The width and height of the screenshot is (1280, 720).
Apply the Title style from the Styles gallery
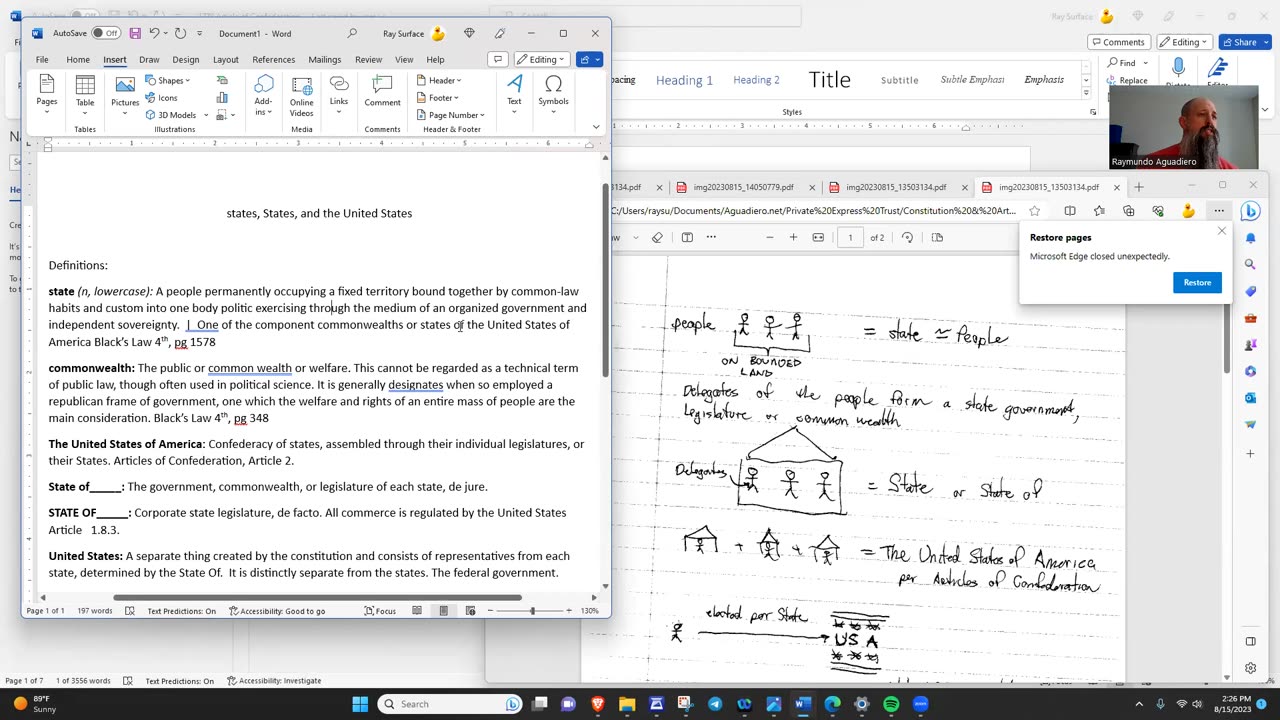click(x=830, y=80)
